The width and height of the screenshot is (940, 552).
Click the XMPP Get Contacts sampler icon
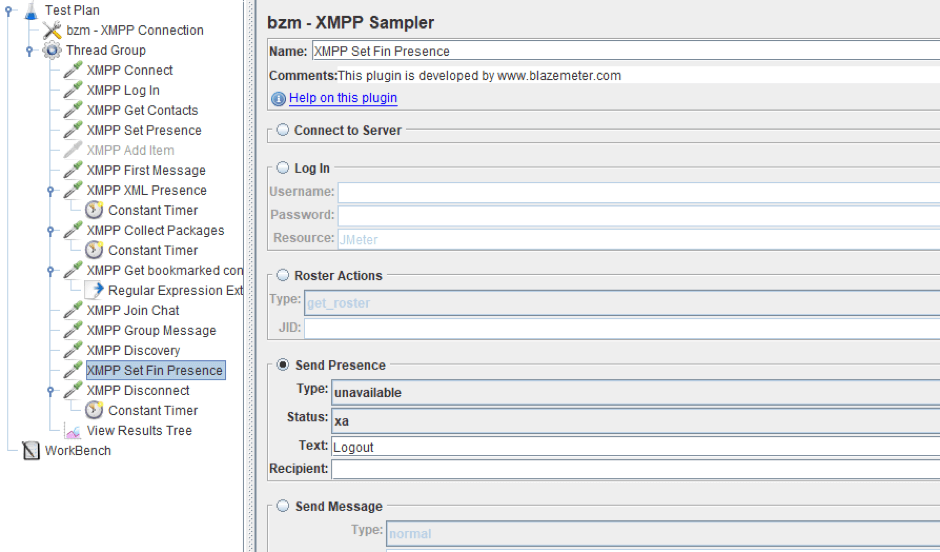73,110
